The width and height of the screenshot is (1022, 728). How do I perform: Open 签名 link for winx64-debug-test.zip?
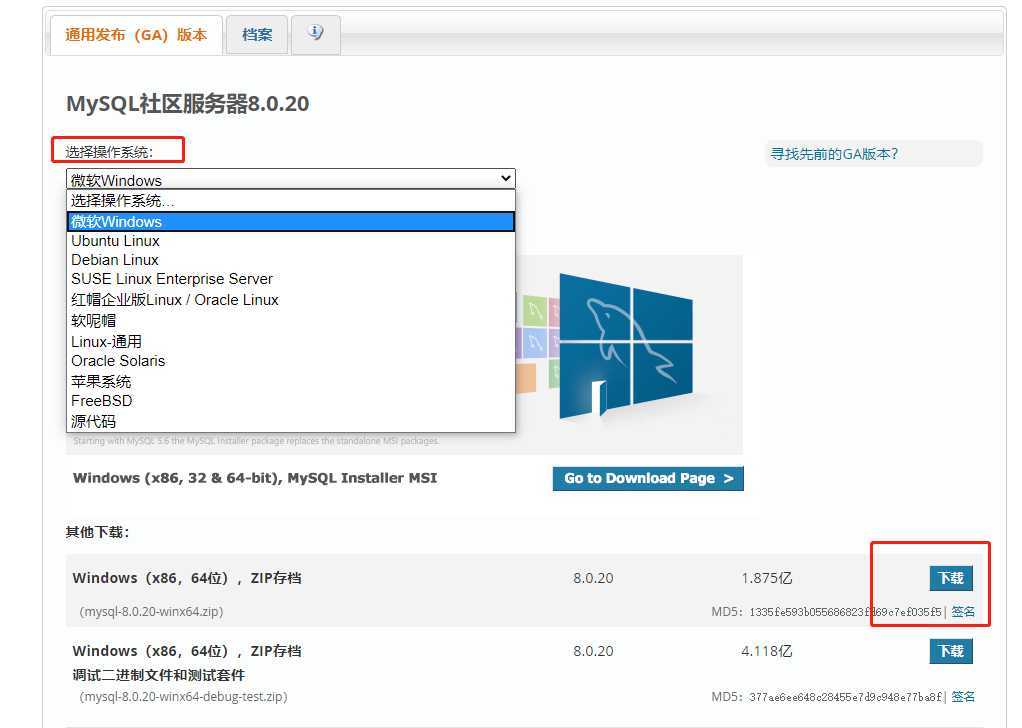click(963, 697)
